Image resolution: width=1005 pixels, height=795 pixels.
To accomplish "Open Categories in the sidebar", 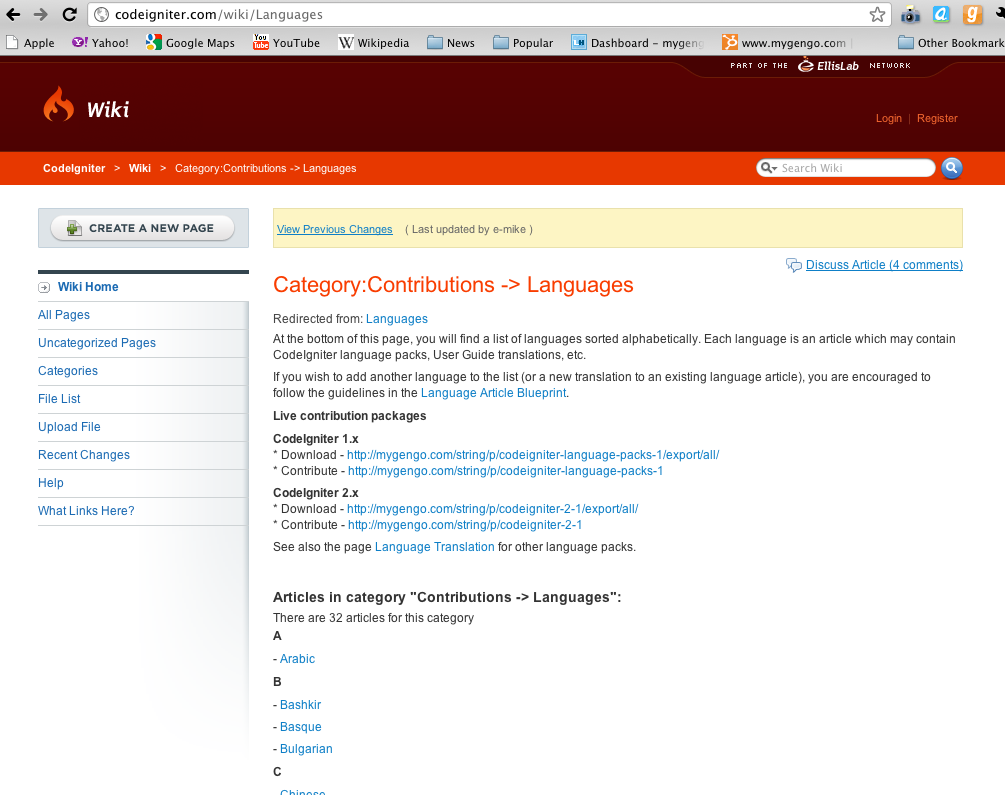I will tap(68, 371).
